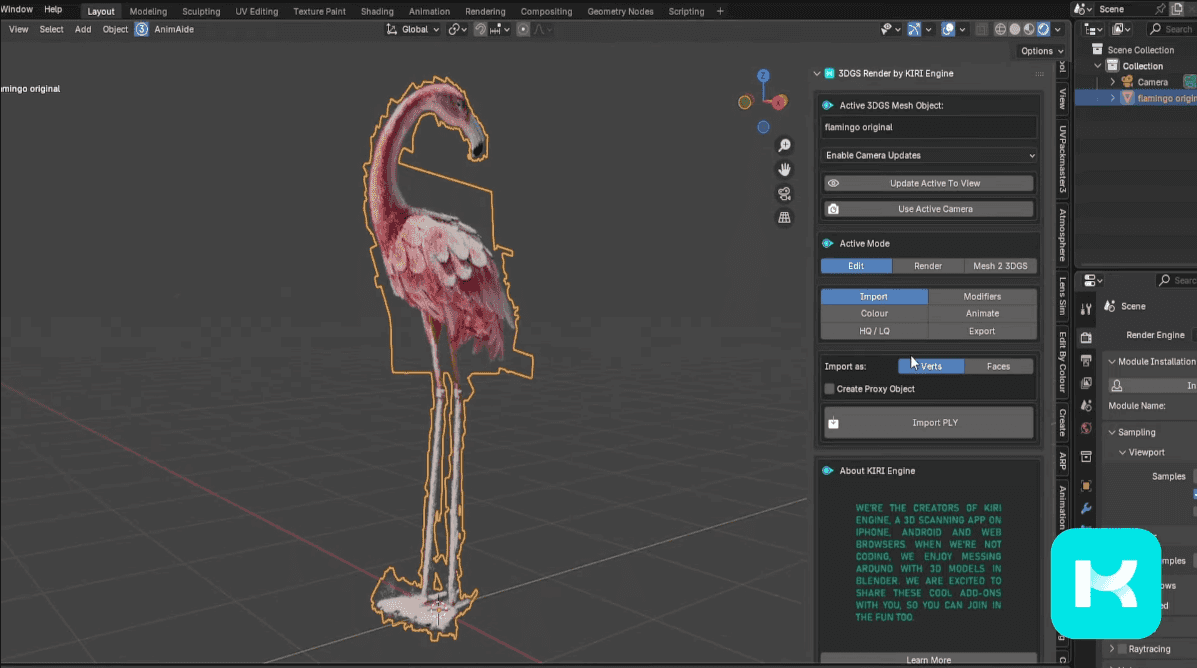This screenshot has width=1197, height=668.
Task: Click the blue negative Z axis gizmo ball
Action: (x=763, y=127)
